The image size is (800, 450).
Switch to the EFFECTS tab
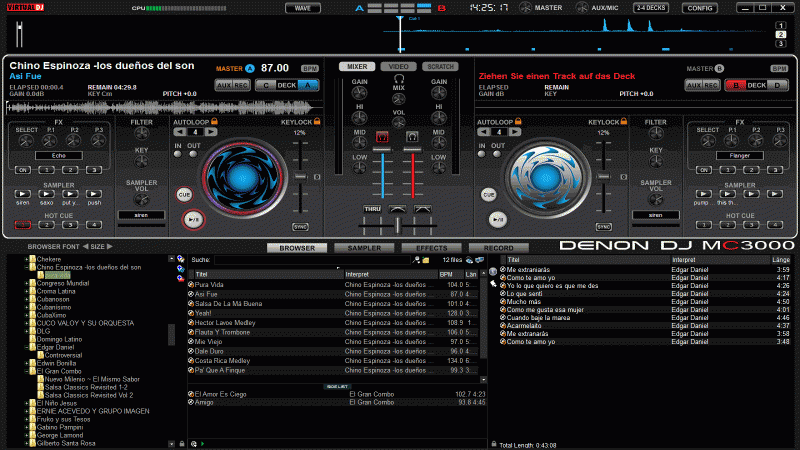(431, 247)
